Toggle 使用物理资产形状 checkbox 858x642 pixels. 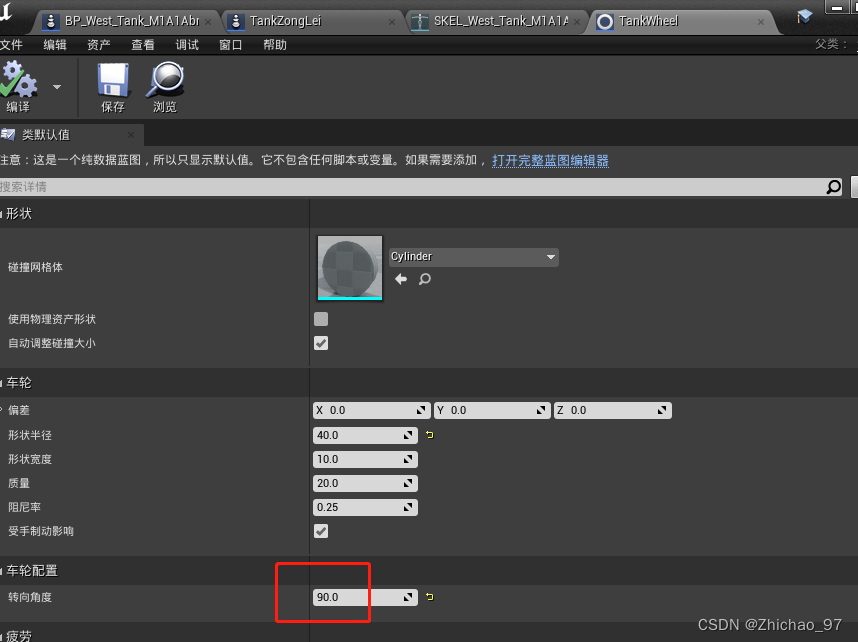(x=321, y=319)
